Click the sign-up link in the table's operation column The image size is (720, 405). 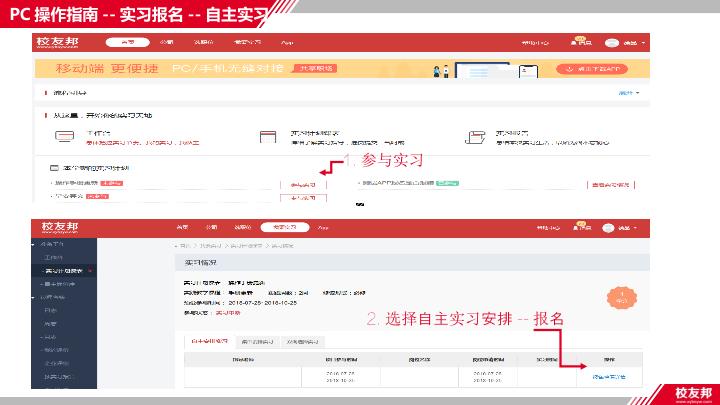pos(608,377)
